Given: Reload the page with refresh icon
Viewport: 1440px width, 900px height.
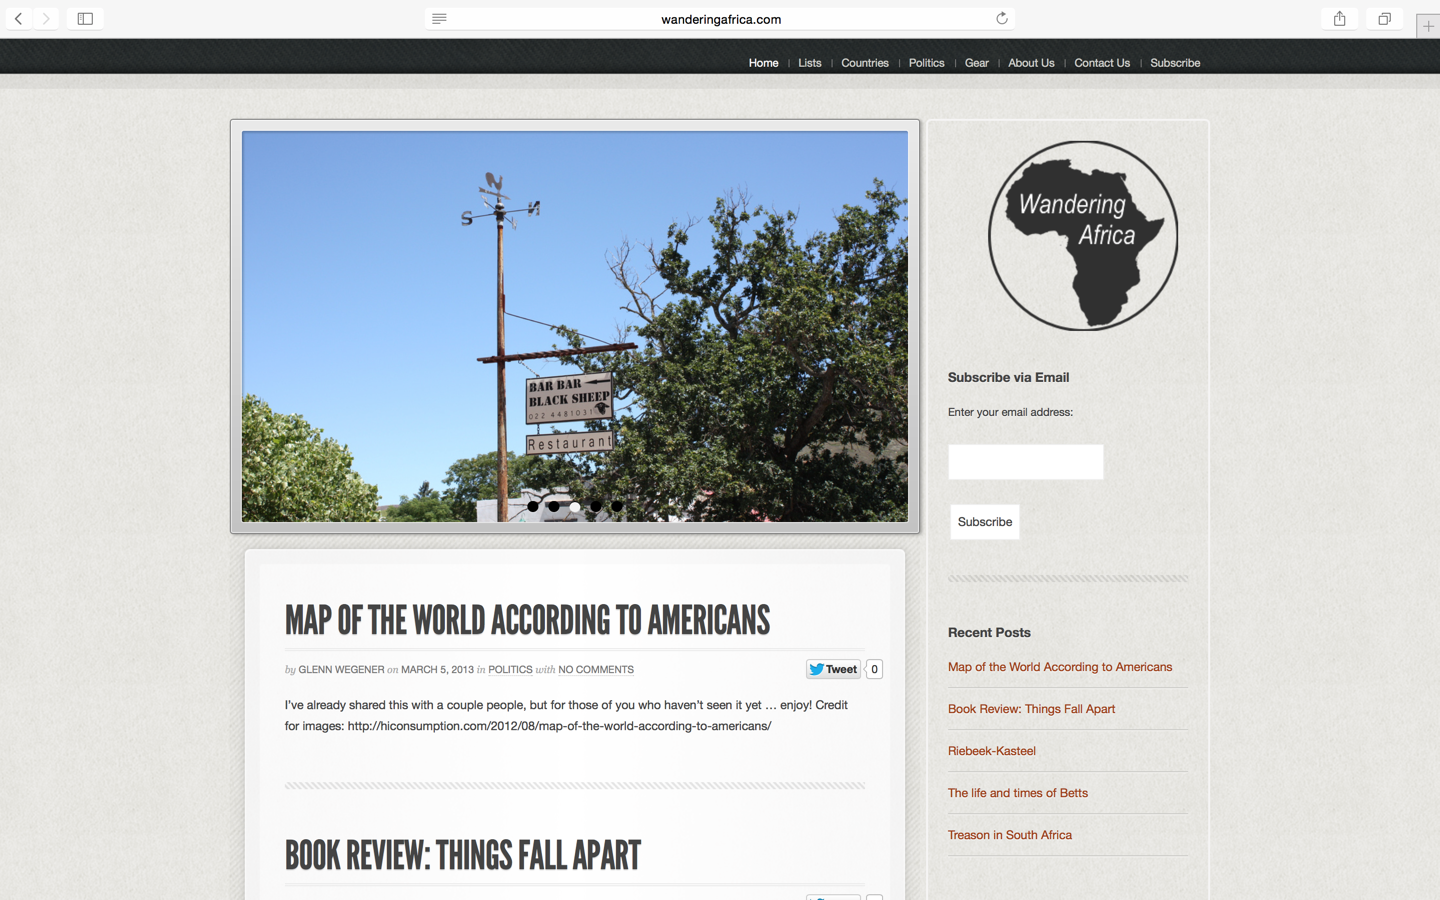Looking at the screenshot, I should (1001, 19).
